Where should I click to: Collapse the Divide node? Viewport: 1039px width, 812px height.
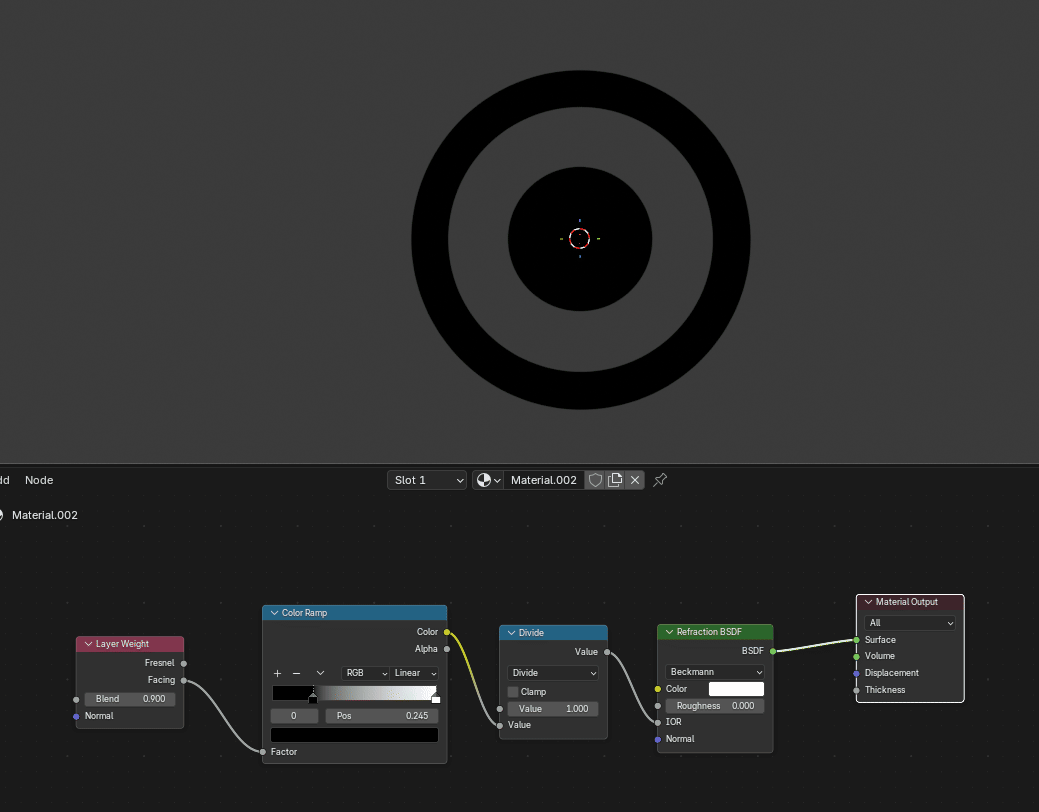[512, 633]
